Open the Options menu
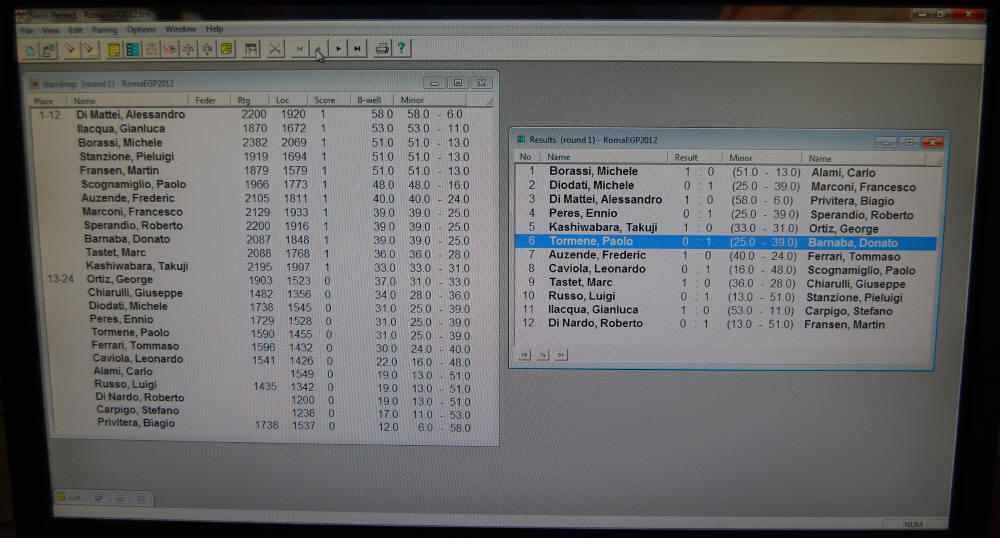 140,30
